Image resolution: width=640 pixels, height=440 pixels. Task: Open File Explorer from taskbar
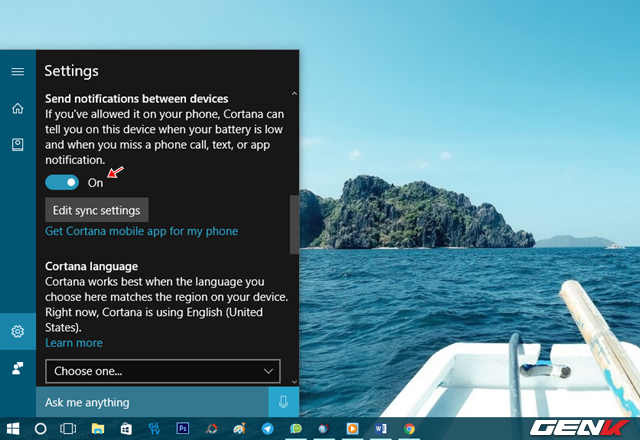98,429
